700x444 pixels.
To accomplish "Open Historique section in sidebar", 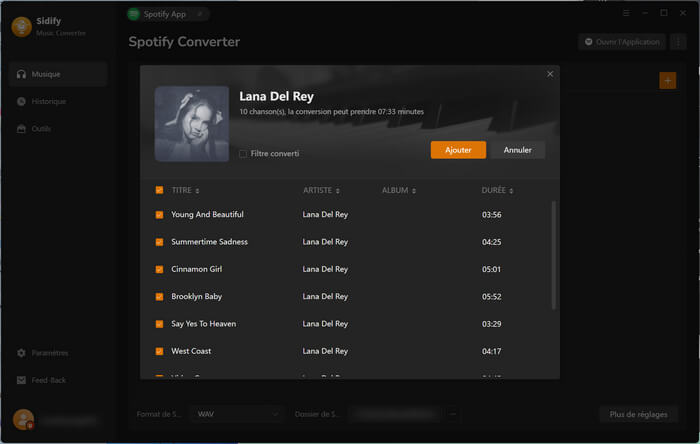I will coord(58,101).
